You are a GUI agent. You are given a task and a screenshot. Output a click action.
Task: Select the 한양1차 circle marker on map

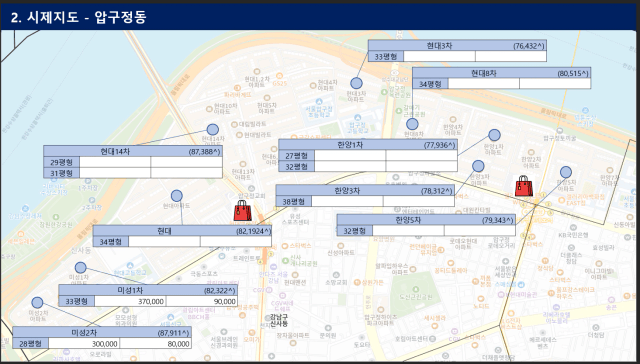494,135
